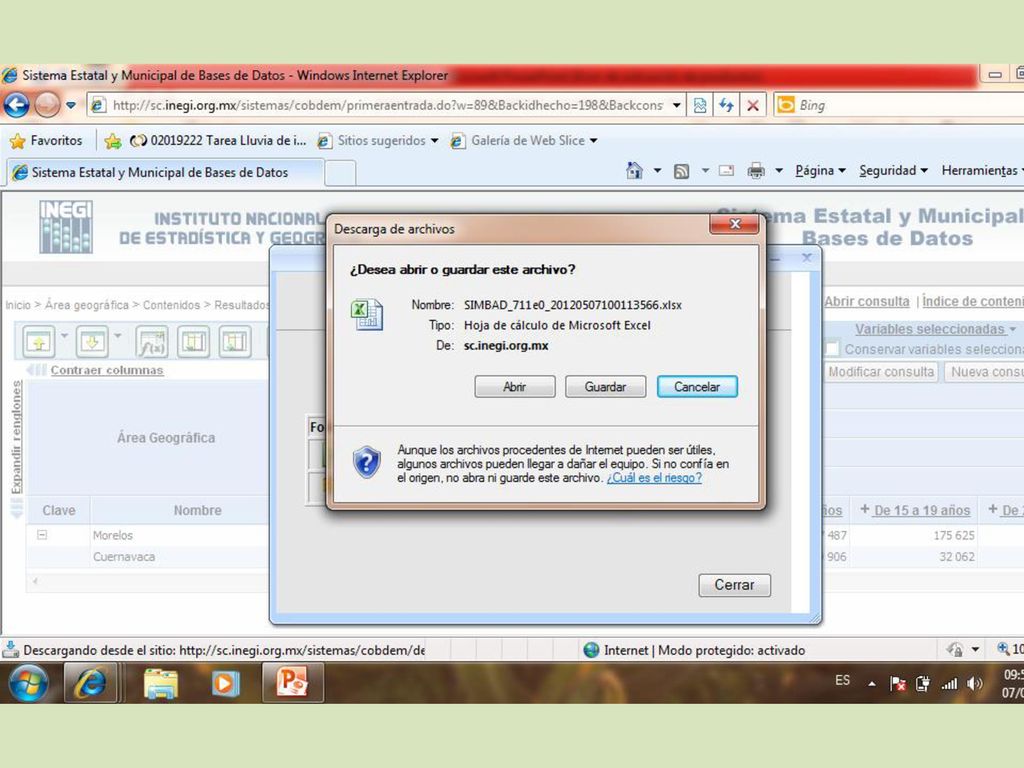Click the INEGI logo
Image resolution: width=1024 pixels, height=768 pixels.
(66, 227)
